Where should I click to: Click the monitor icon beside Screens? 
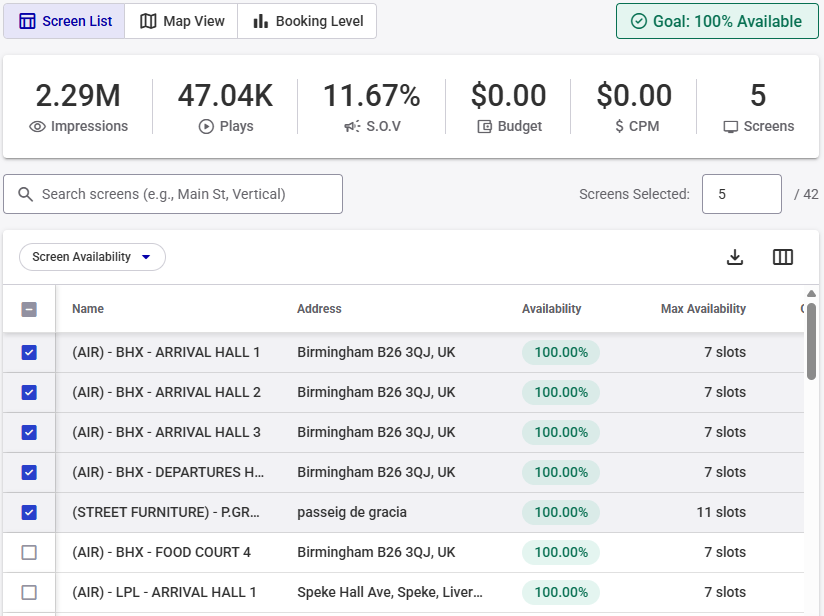(x=731, y=127)
